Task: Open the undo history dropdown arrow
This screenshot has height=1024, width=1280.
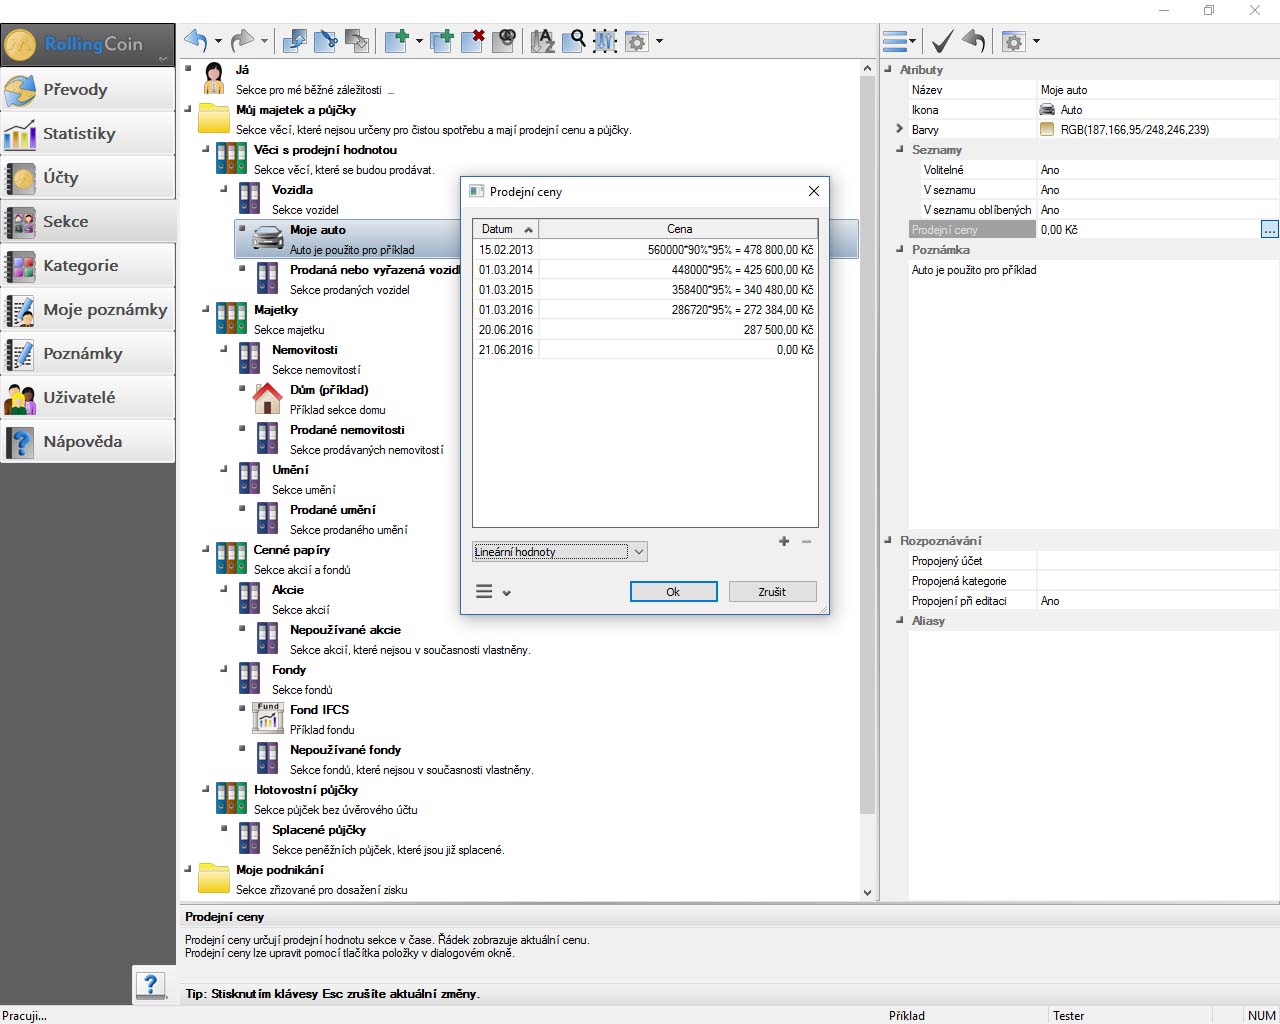Action: tap(218, 41)
